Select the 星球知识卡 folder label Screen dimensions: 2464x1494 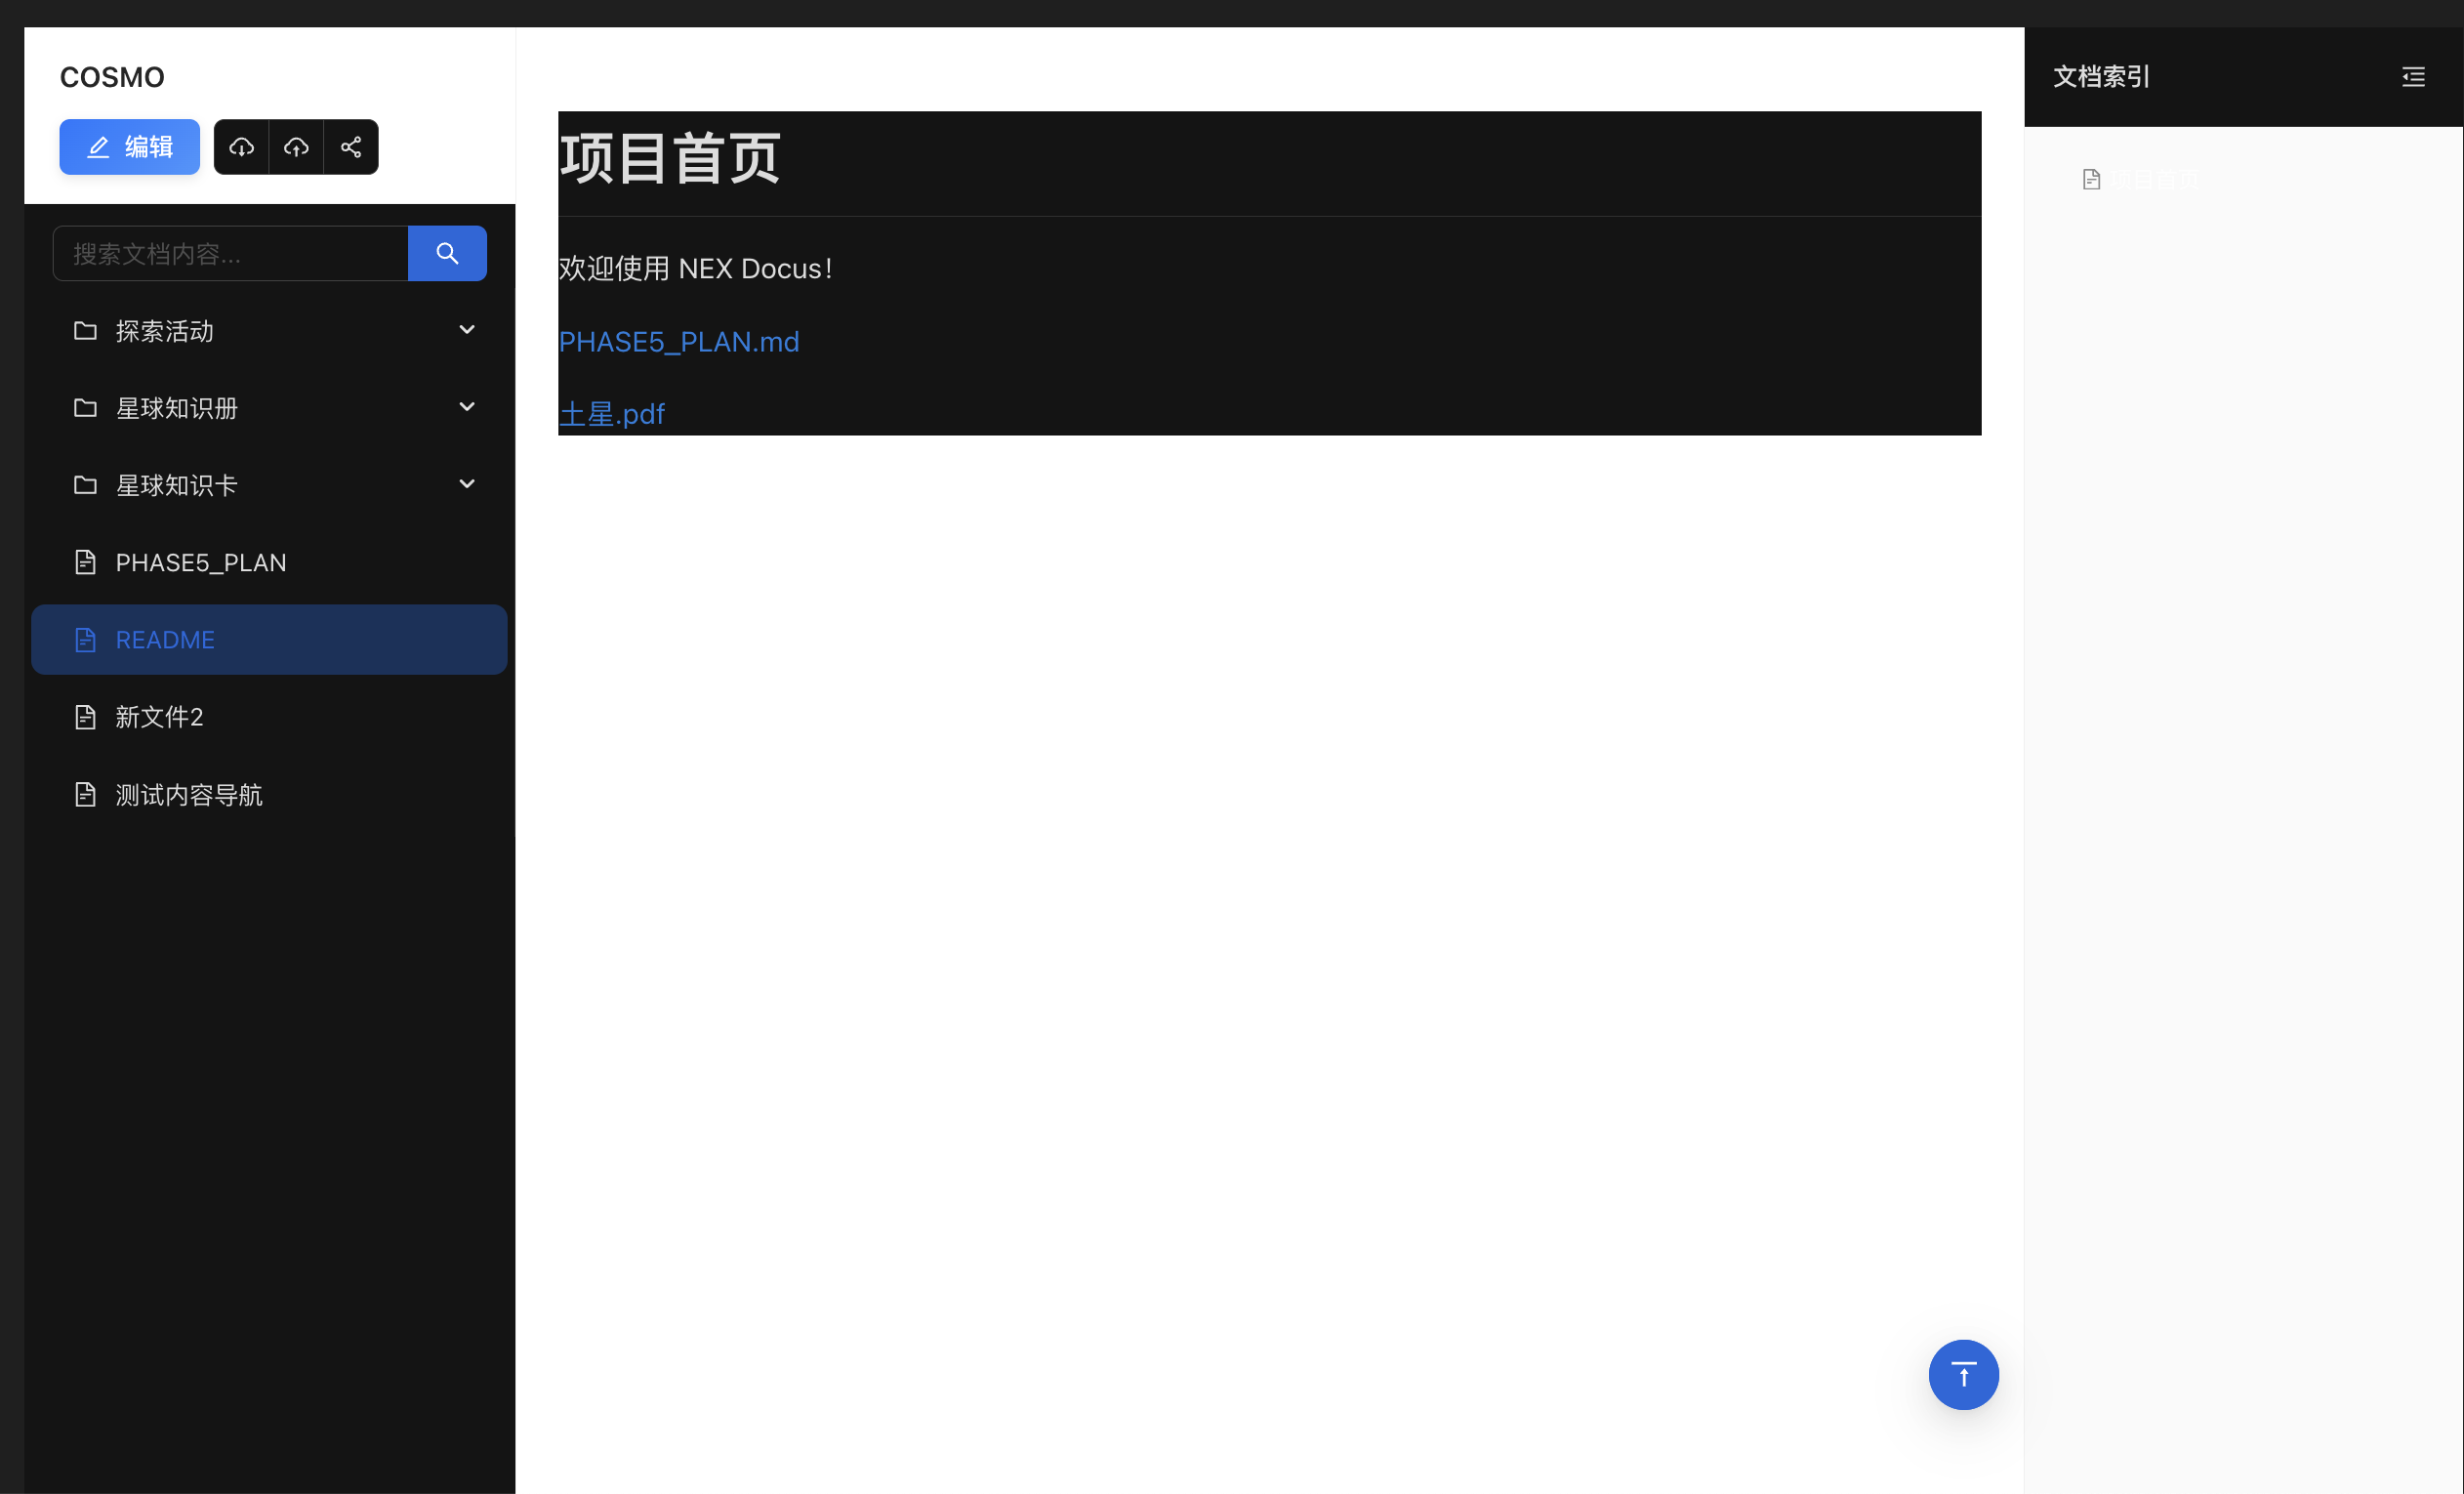pos(177,486)
